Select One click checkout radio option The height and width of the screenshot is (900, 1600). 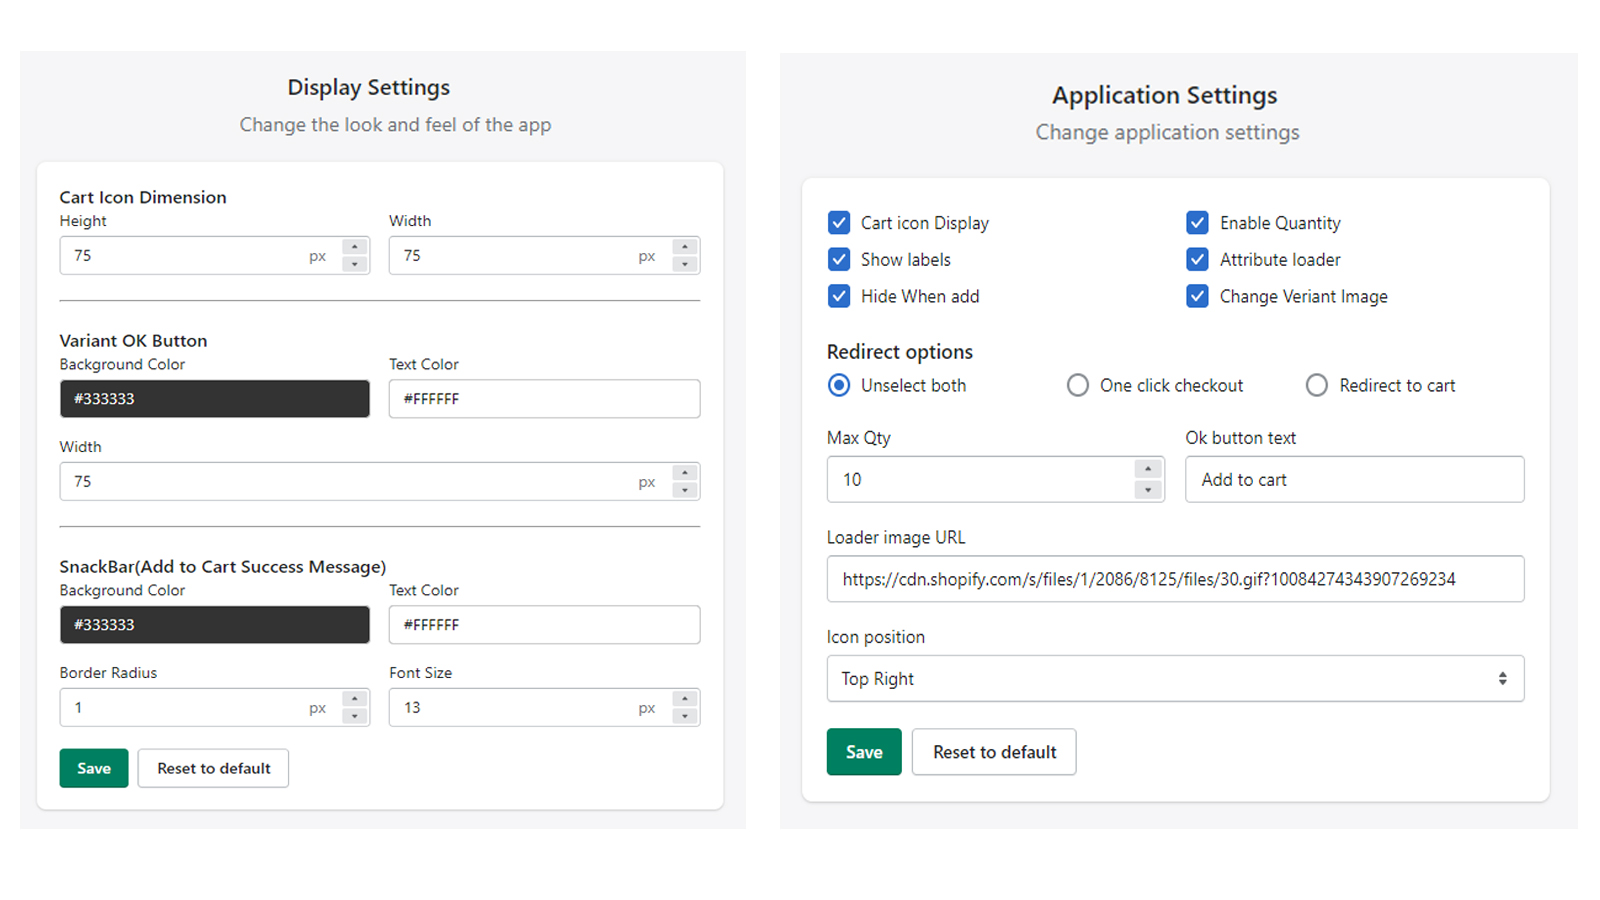click(1077, 386)
